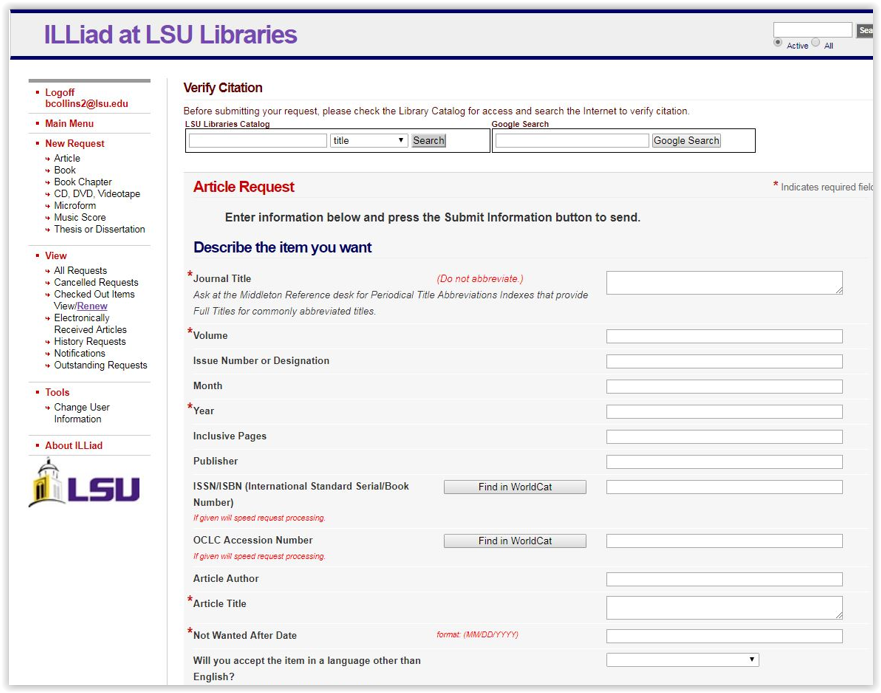The image size is (881, 693).
Task: Open About ILLiad link
Action: [74, 446]
